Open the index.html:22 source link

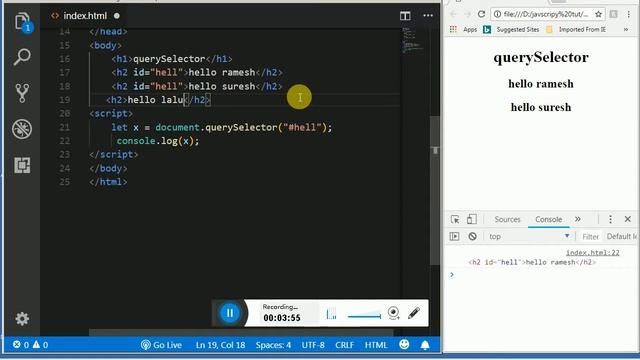coord(593,253)
